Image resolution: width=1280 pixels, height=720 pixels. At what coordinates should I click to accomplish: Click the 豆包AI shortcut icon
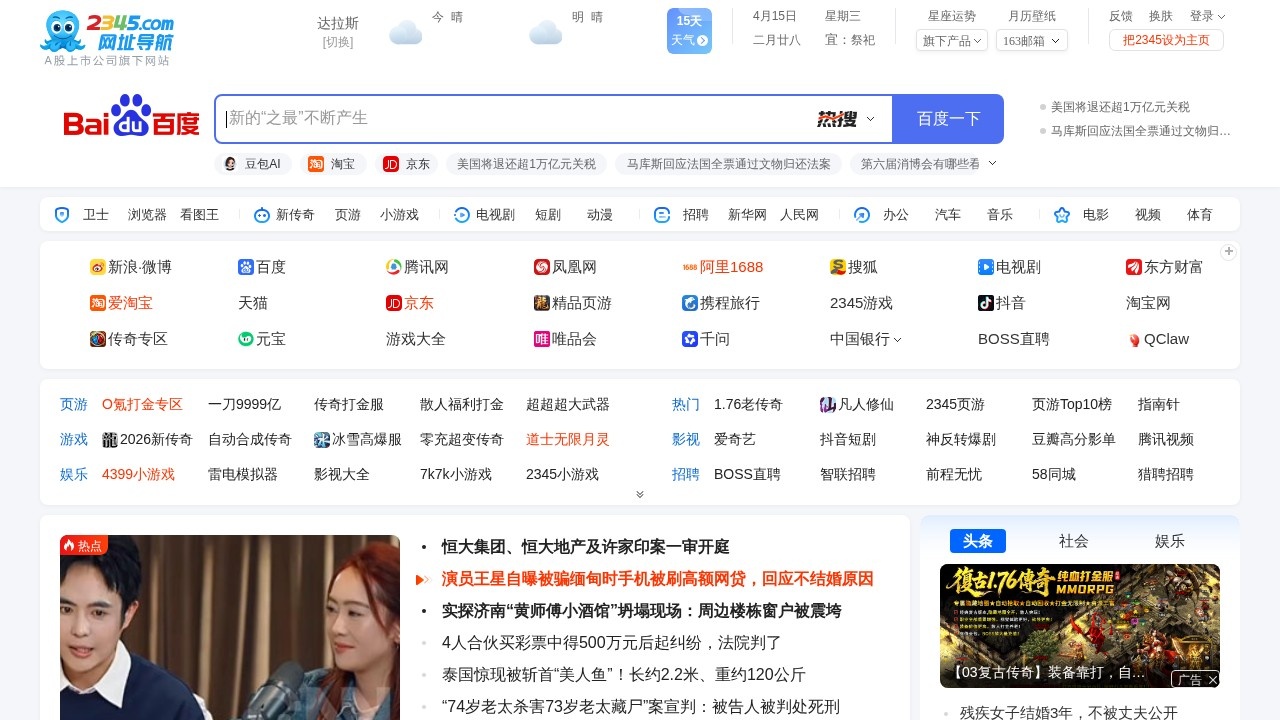pyautogui.click(x=231, y=163)
